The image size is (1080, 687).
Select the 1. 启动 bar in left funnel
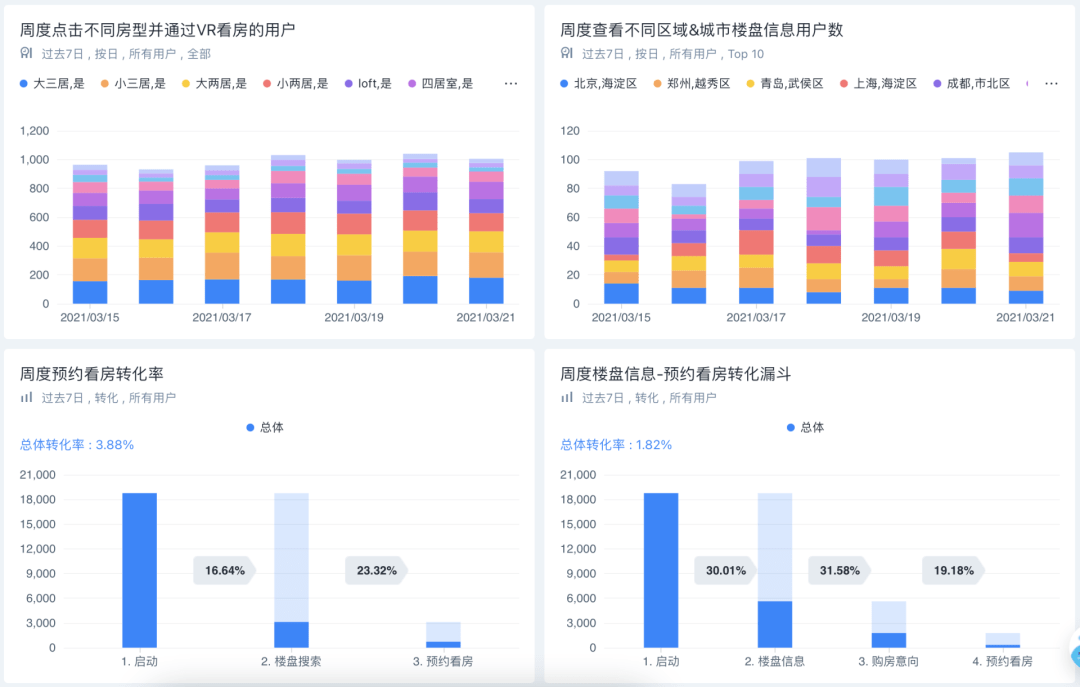click(x=140, y=571)
